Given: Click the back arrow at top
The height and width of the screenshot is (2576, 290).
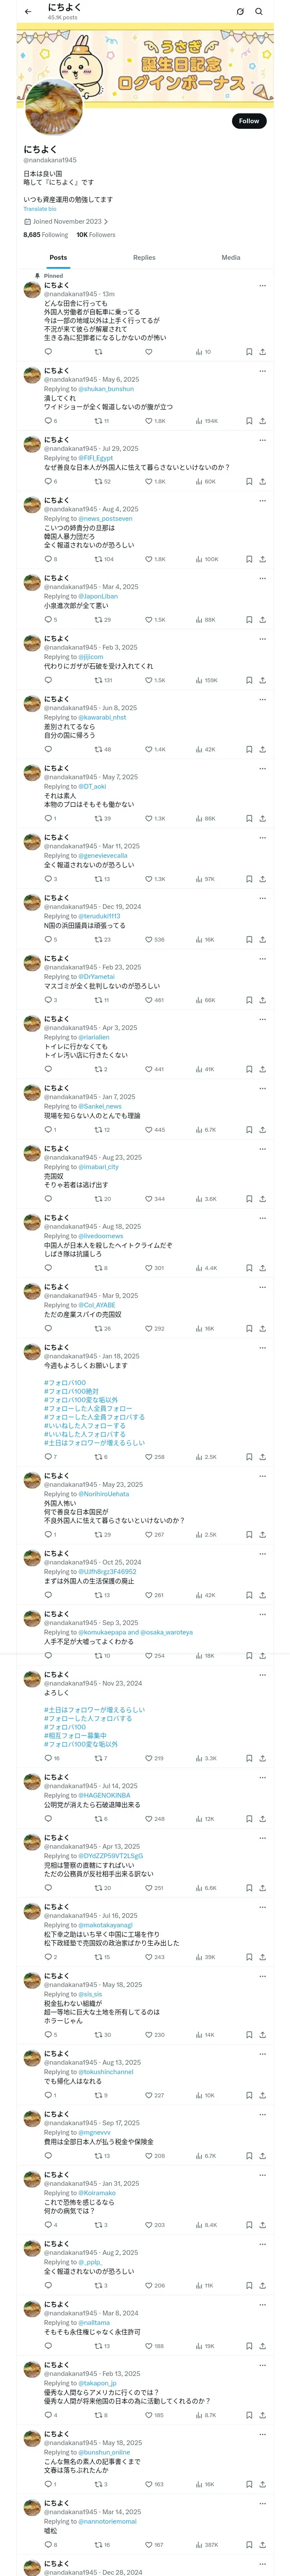Looking at the screenshot, I should (x=28, y=11).
